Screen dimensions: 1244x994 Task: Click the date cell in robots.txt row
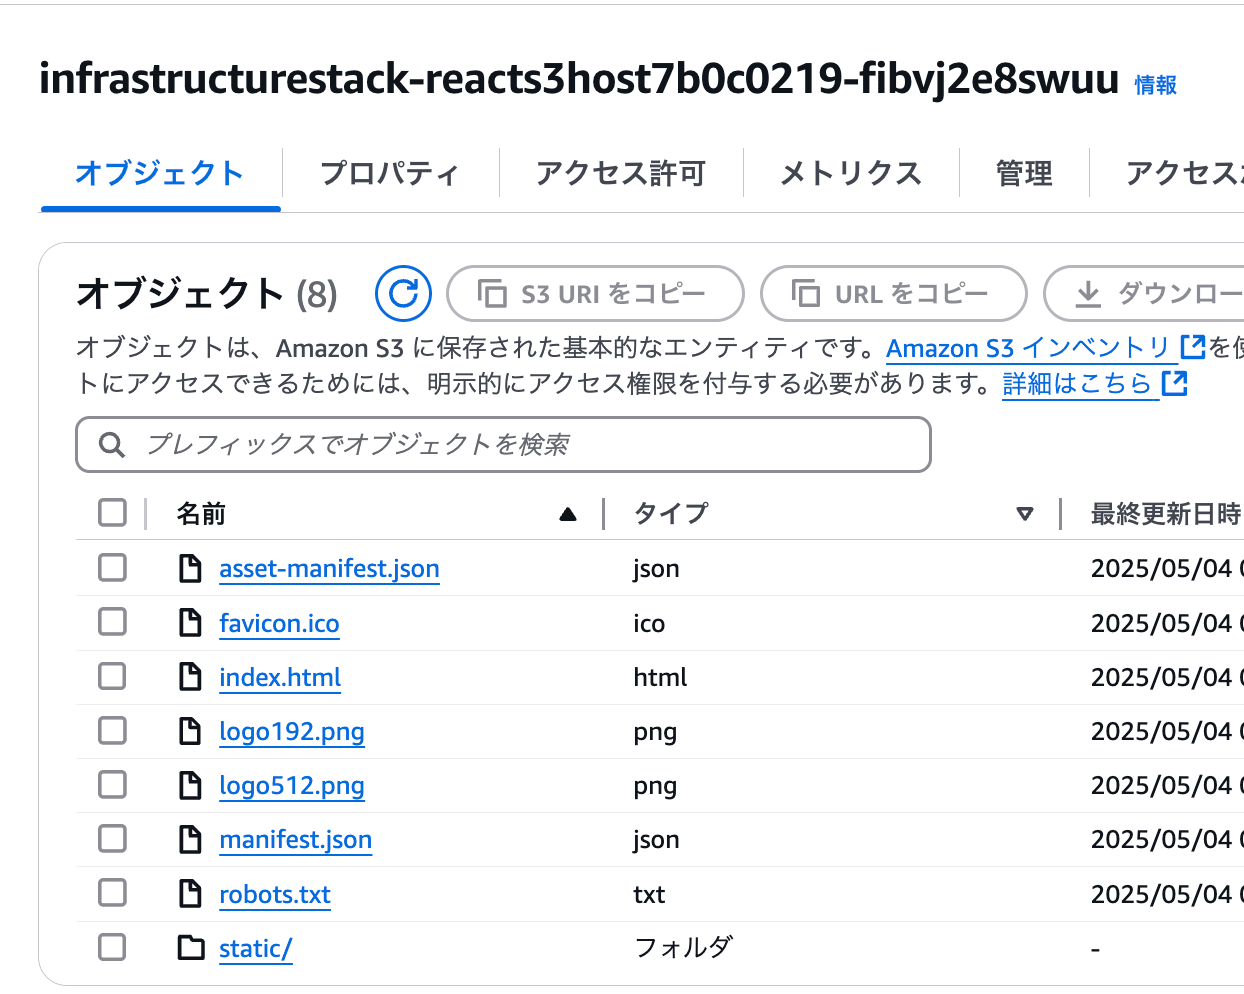click(x=1167, y=894)
